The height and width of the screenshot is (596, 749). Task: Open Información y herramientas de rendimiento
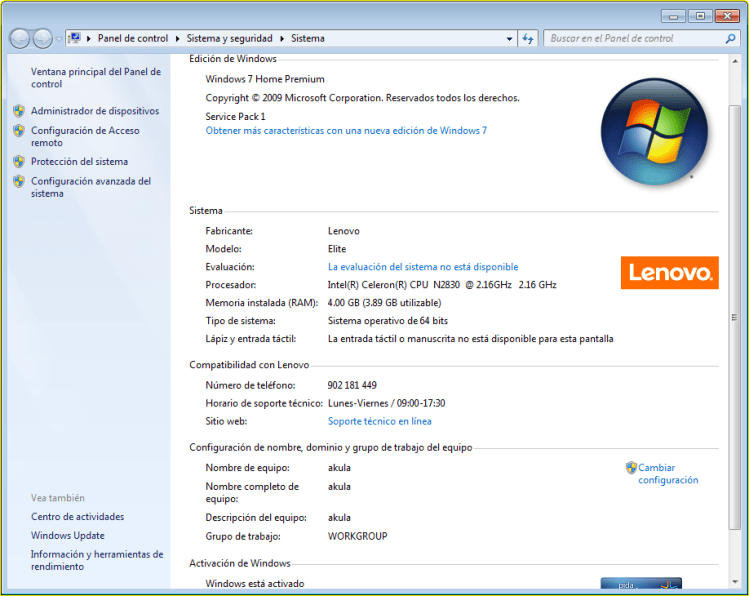point(97,561)
